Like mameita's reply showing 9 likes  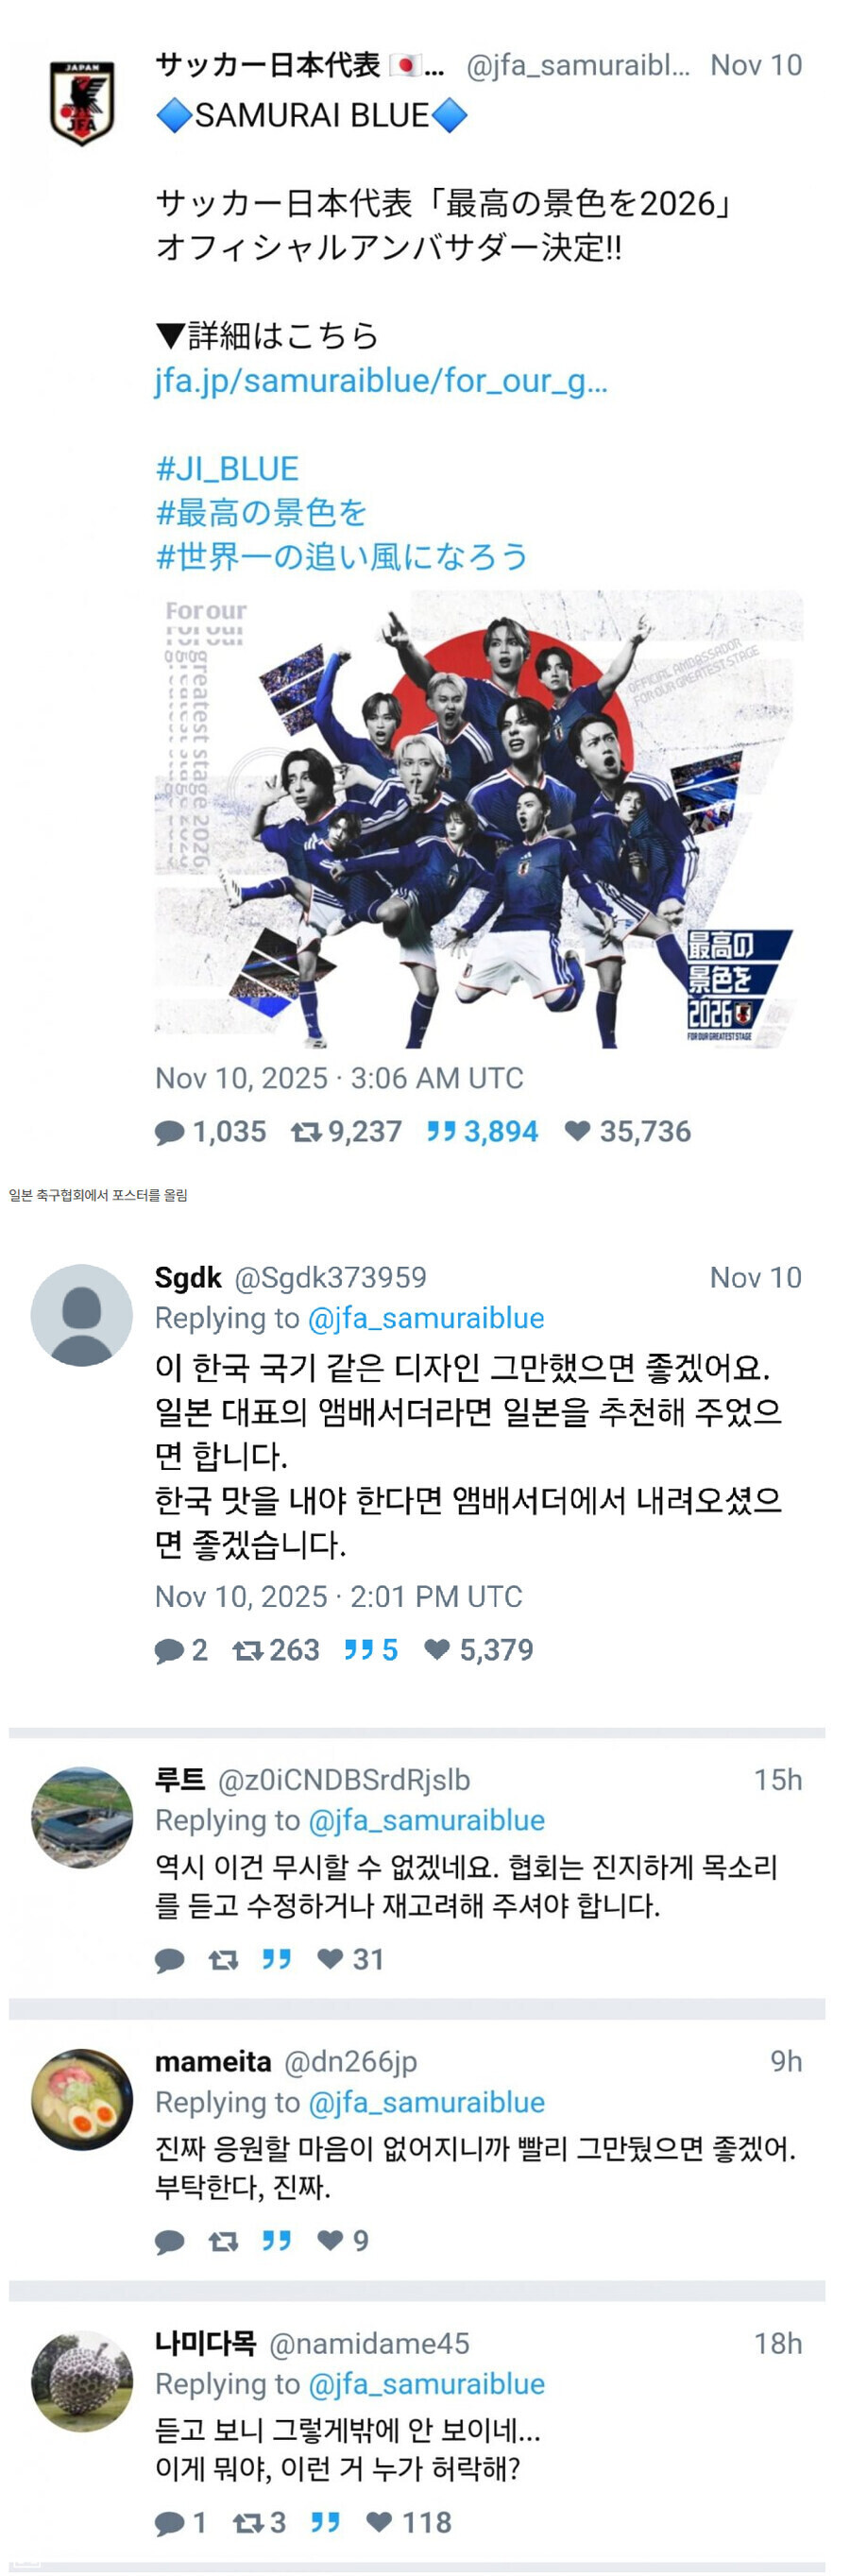pos(342,2241)
